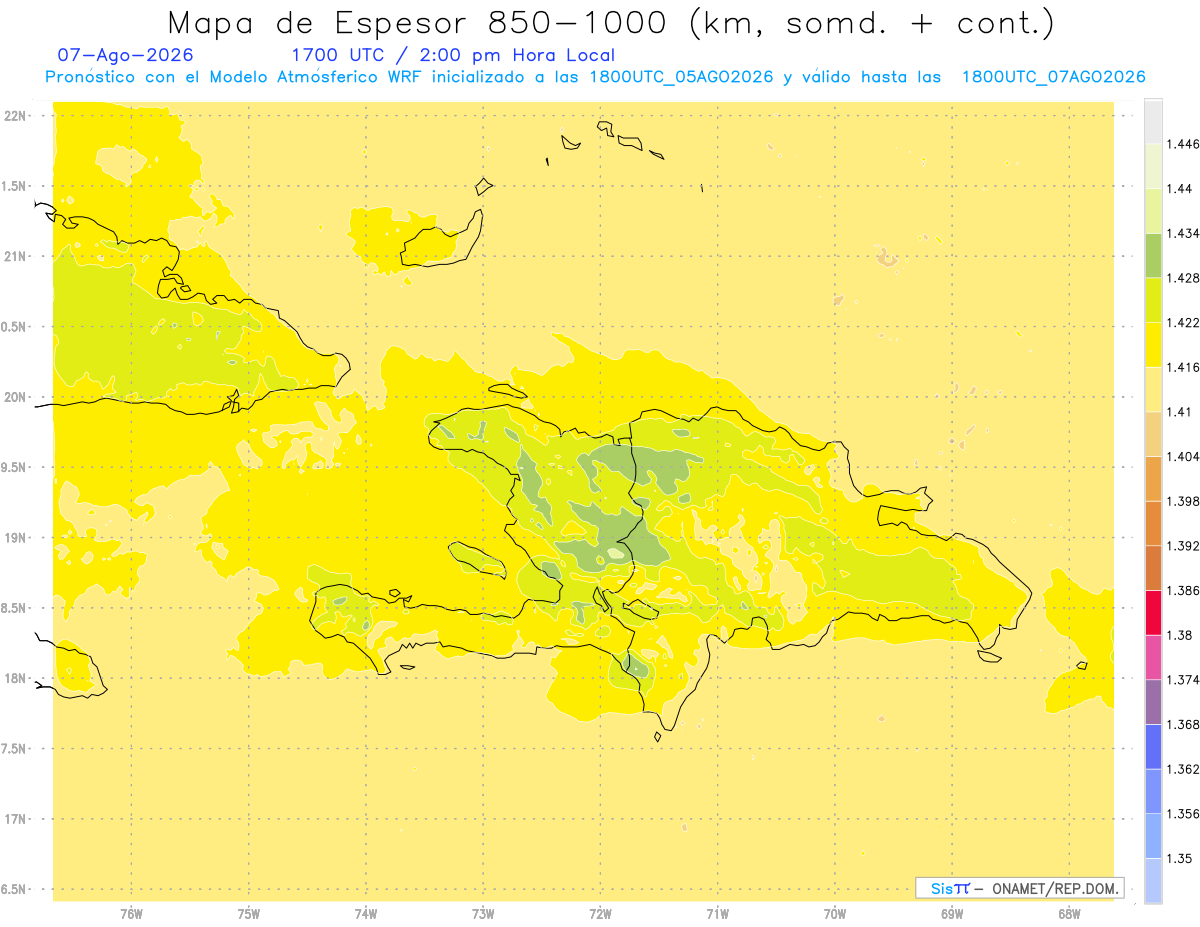Image resolution: width=1200 pixels, height=927 pixels.
Task: Click the '72W' longitude label
Action: (600, 914)
